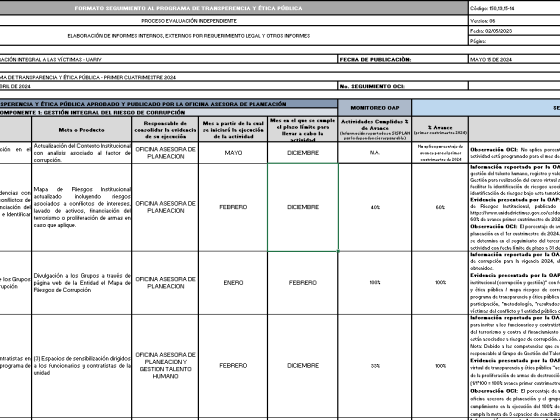Click the 'No aplica porcentaje de avance' cell
The image size is (560, 420).
click(x=440, y=153)
